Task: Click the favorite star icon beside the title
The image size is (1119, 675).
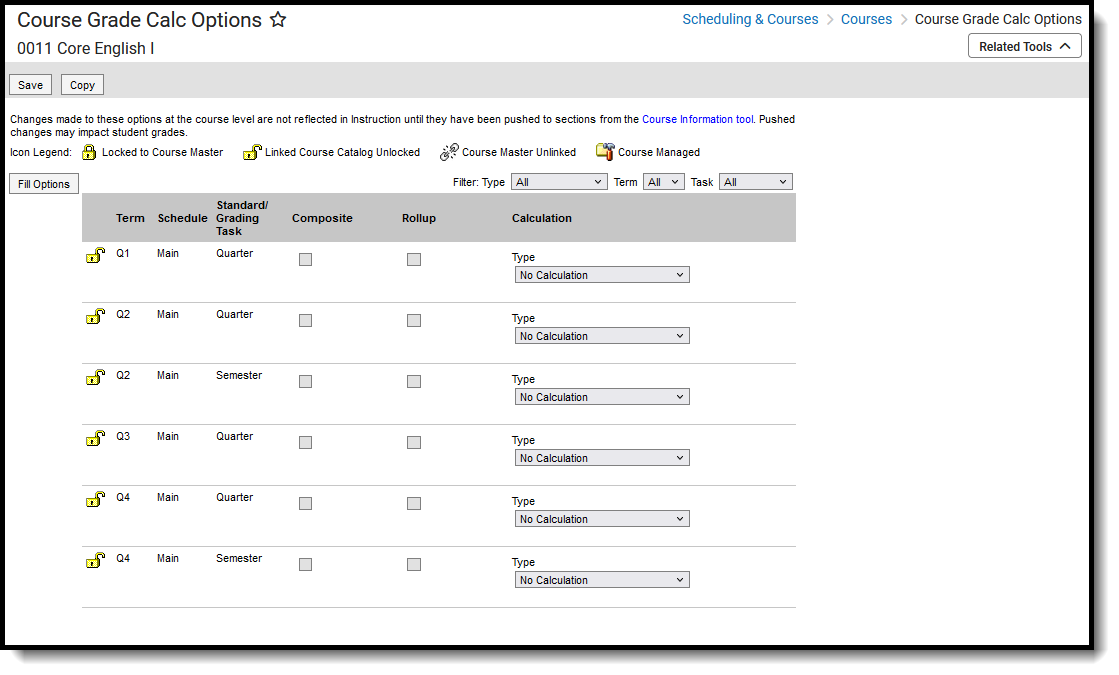Action: click(278, 20)
